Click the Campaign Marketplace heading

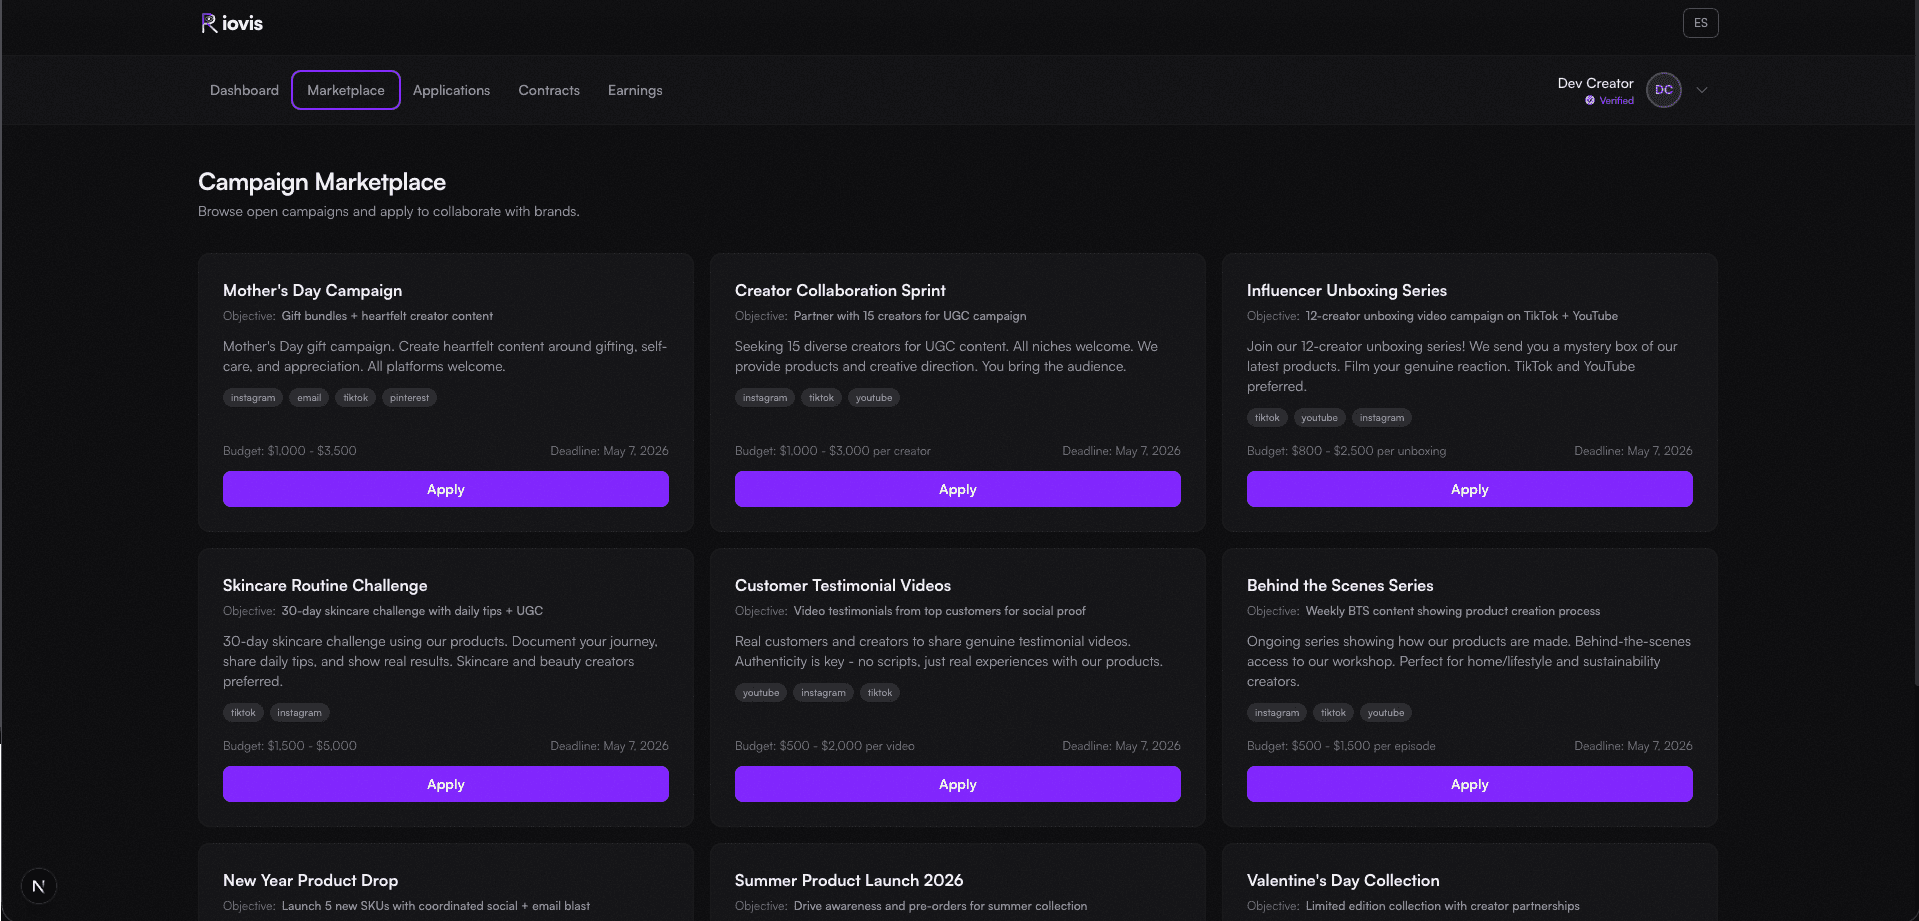(322, 182)
